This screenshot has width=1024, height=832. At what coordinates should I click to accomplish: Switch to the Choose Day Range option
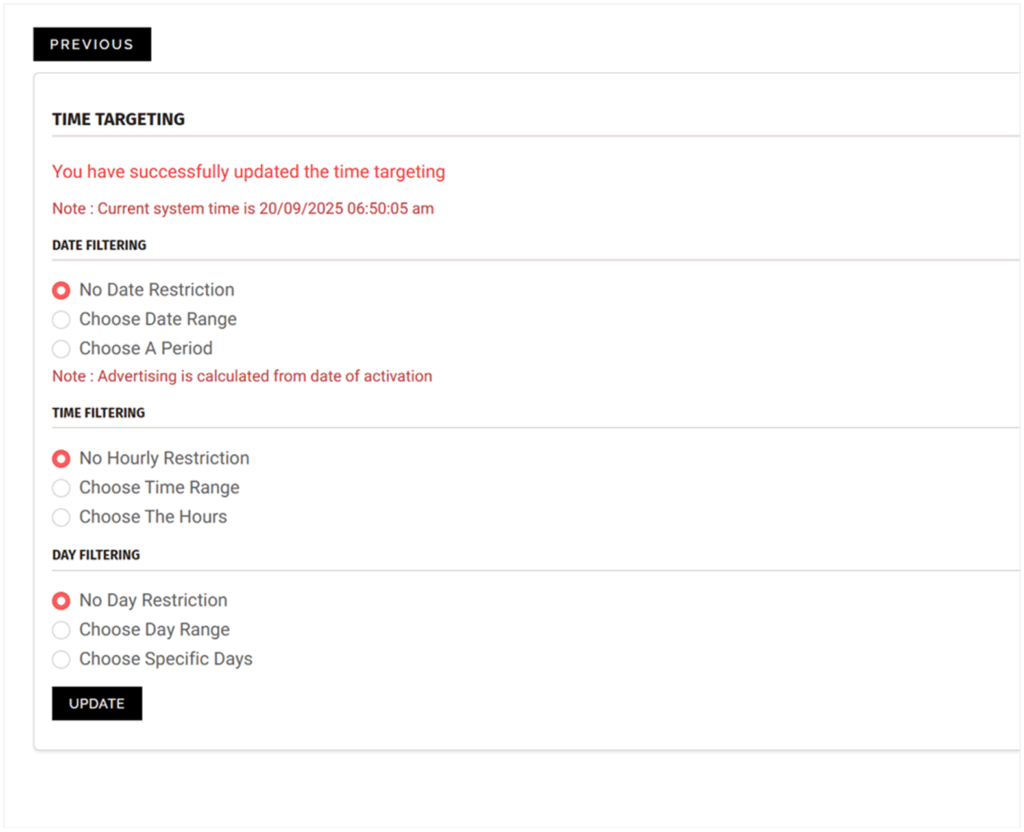61,630
